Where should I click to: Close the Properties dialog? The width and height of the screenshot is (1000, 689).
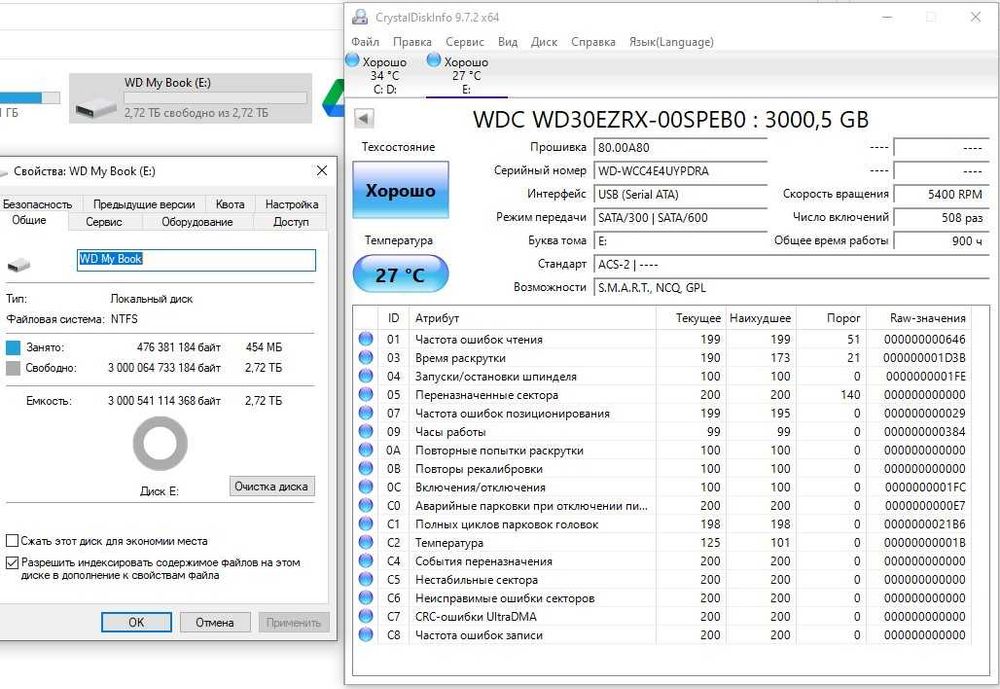(x=322, y=170)
